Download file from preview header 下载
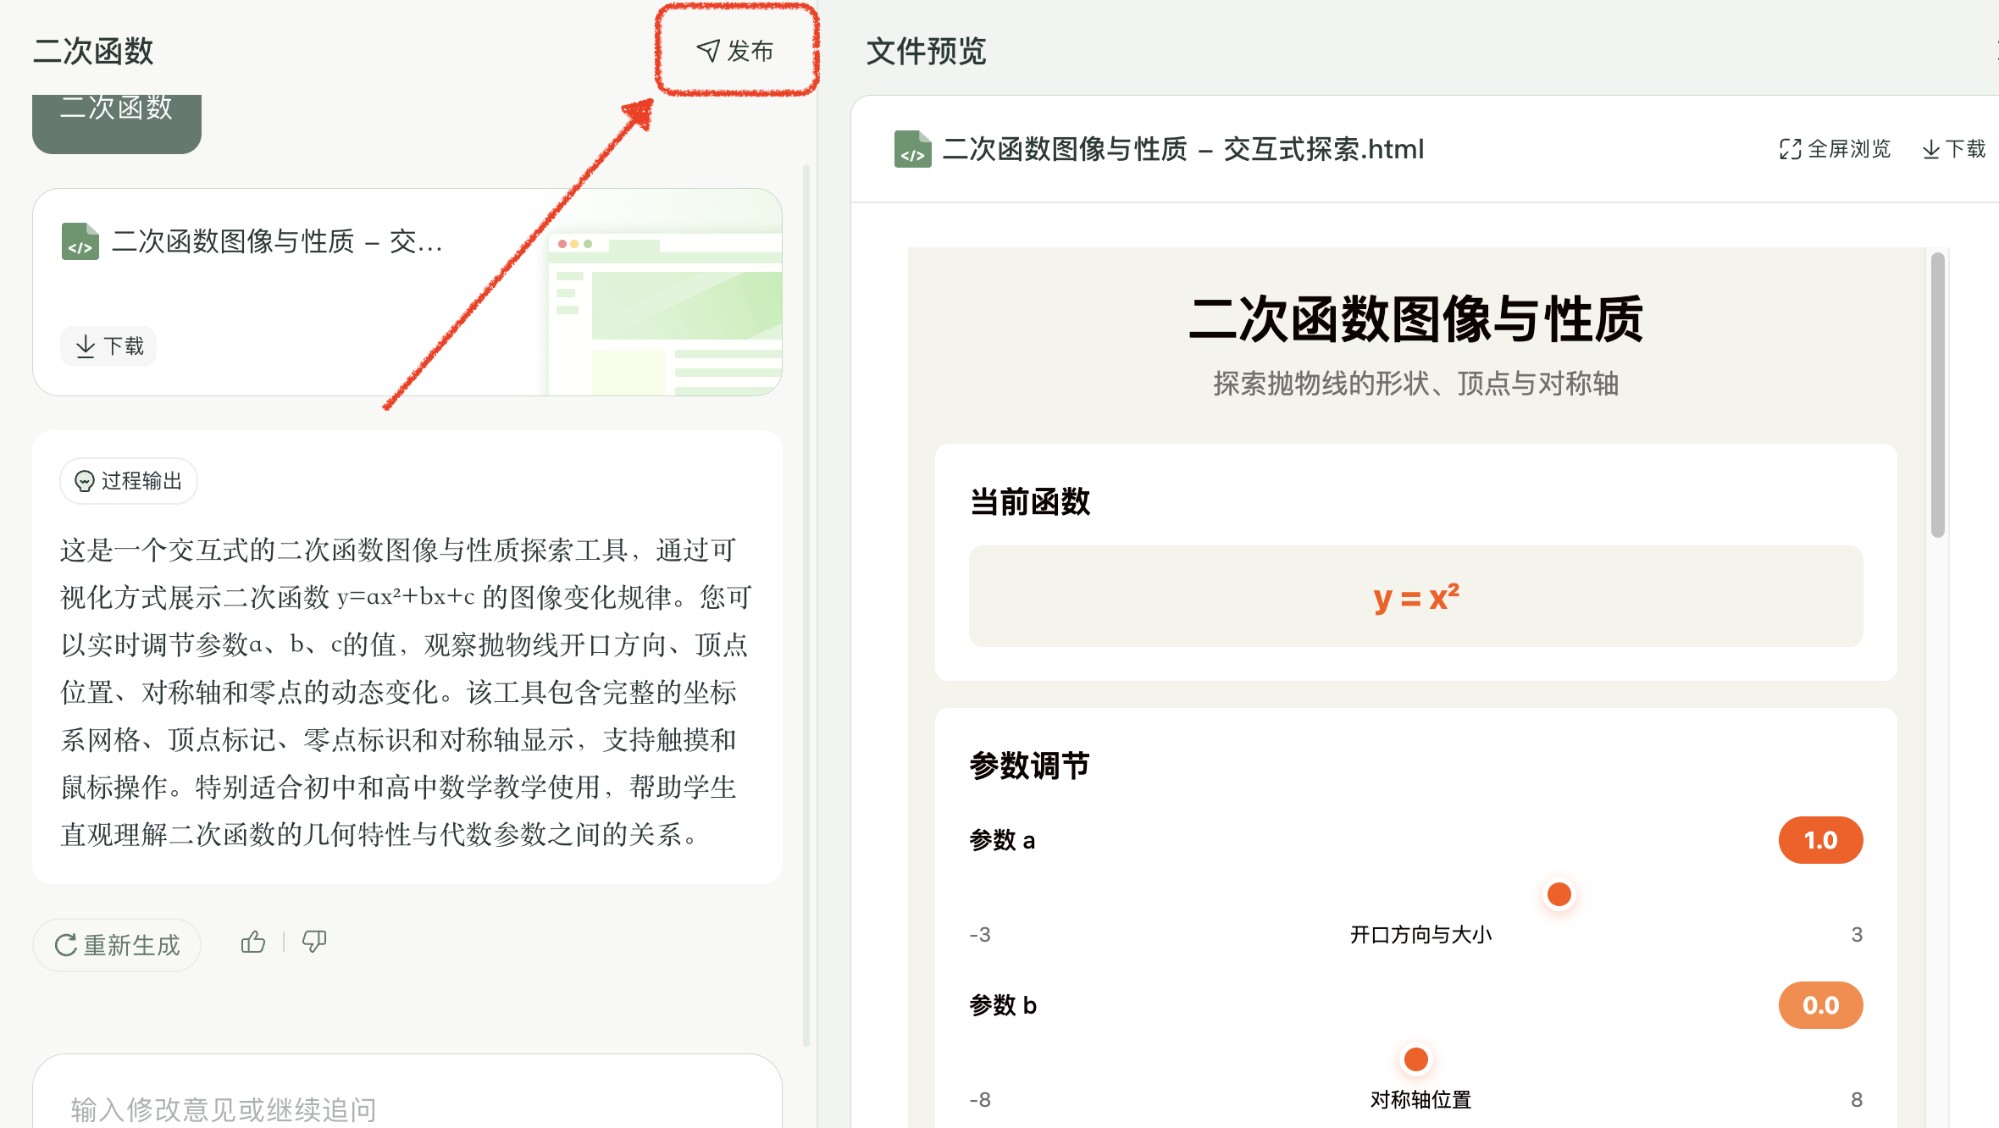 coord(1954,149)
